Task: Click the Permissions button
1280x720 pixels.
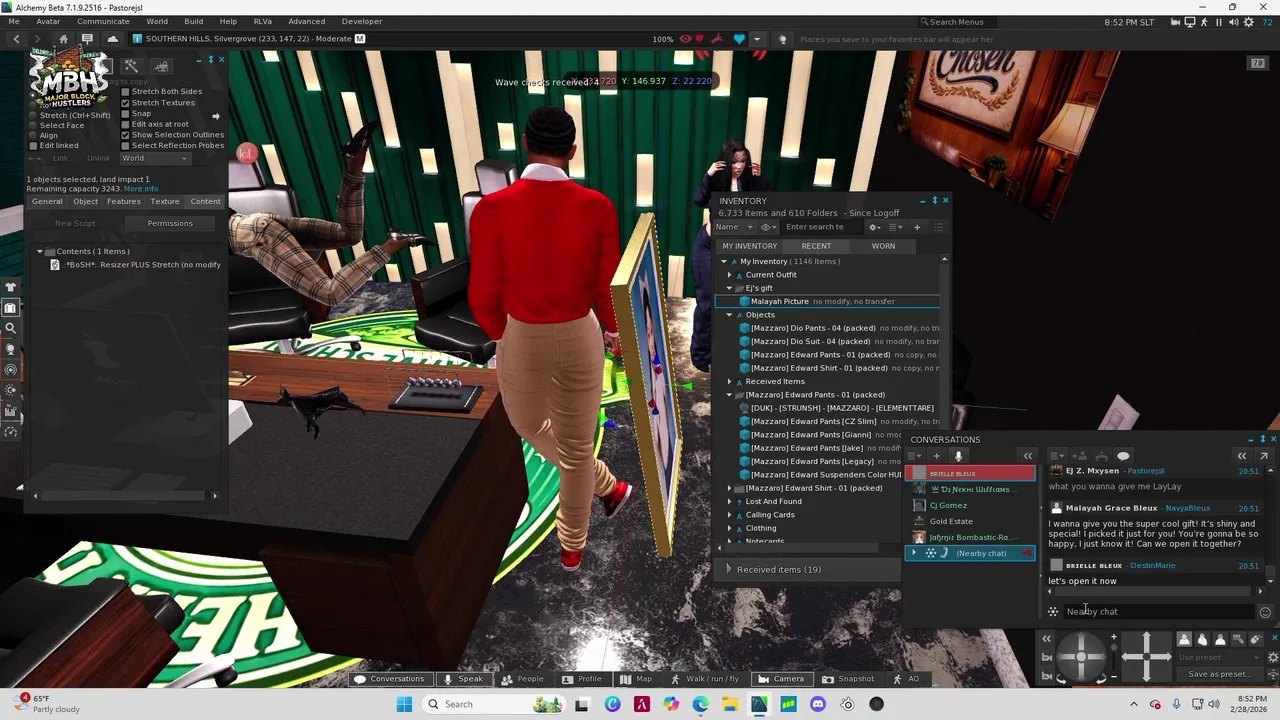Action: [170, 223]
